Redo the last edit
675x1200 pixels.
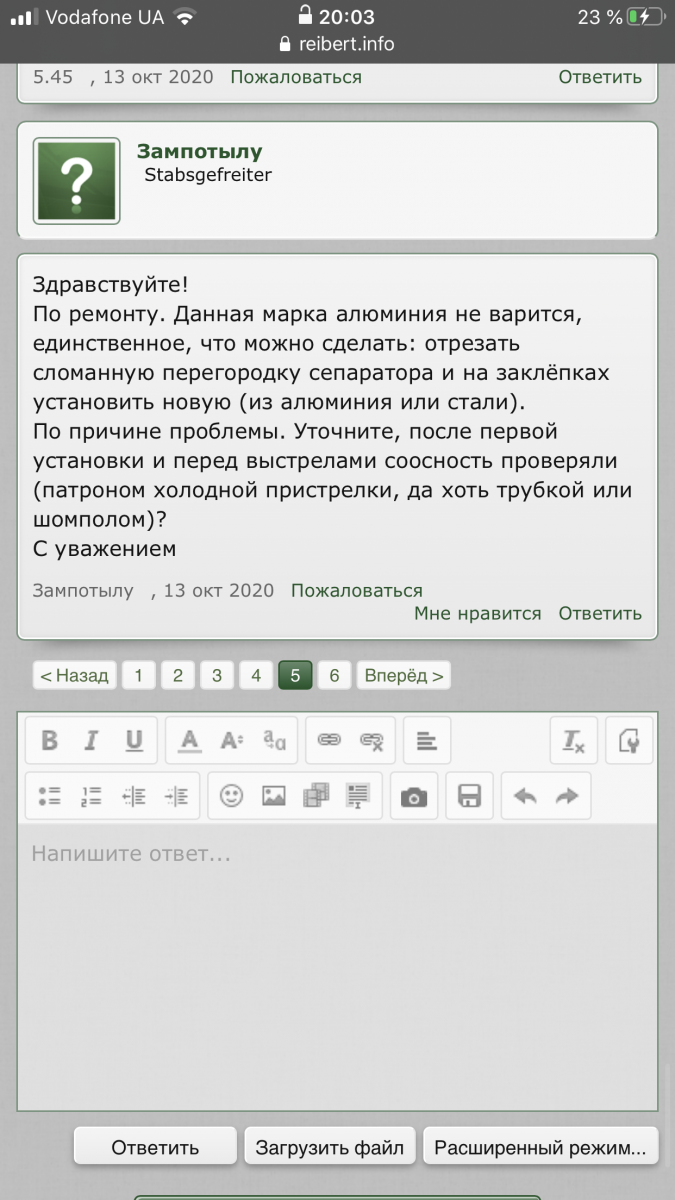click(567, 796)
